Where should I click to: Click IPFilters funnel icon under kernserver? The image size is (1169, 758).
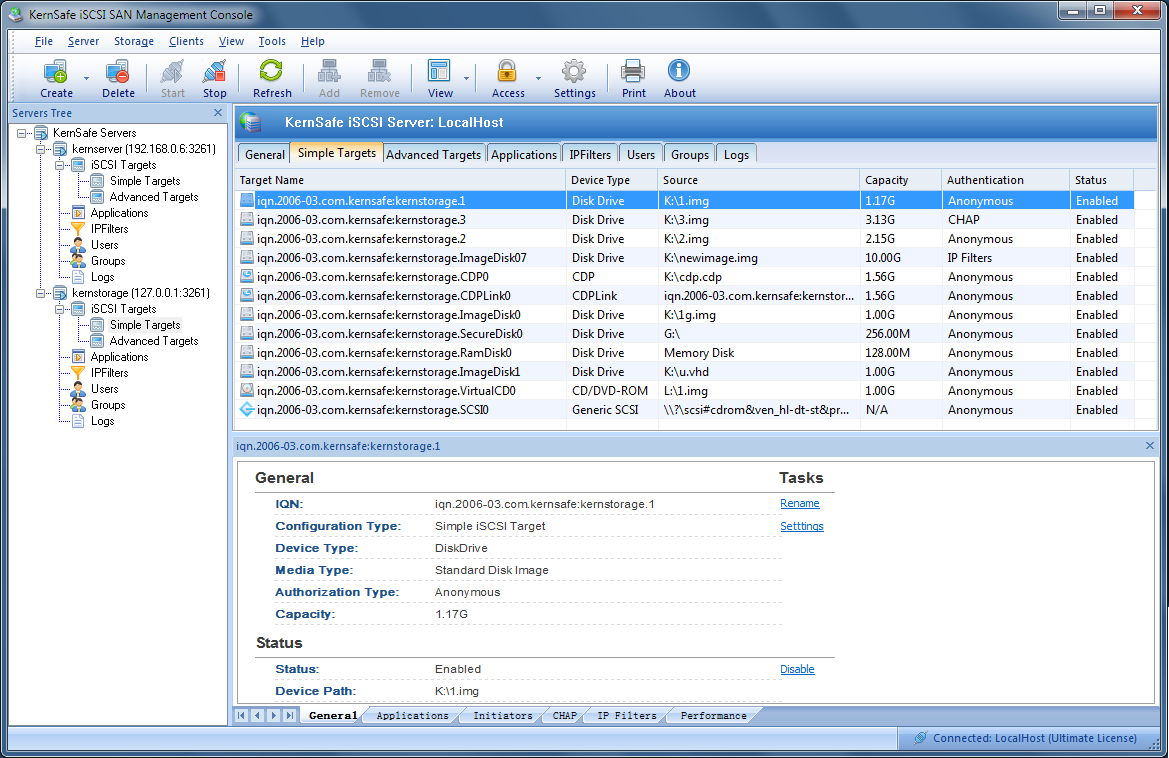(x=78, y=229)
